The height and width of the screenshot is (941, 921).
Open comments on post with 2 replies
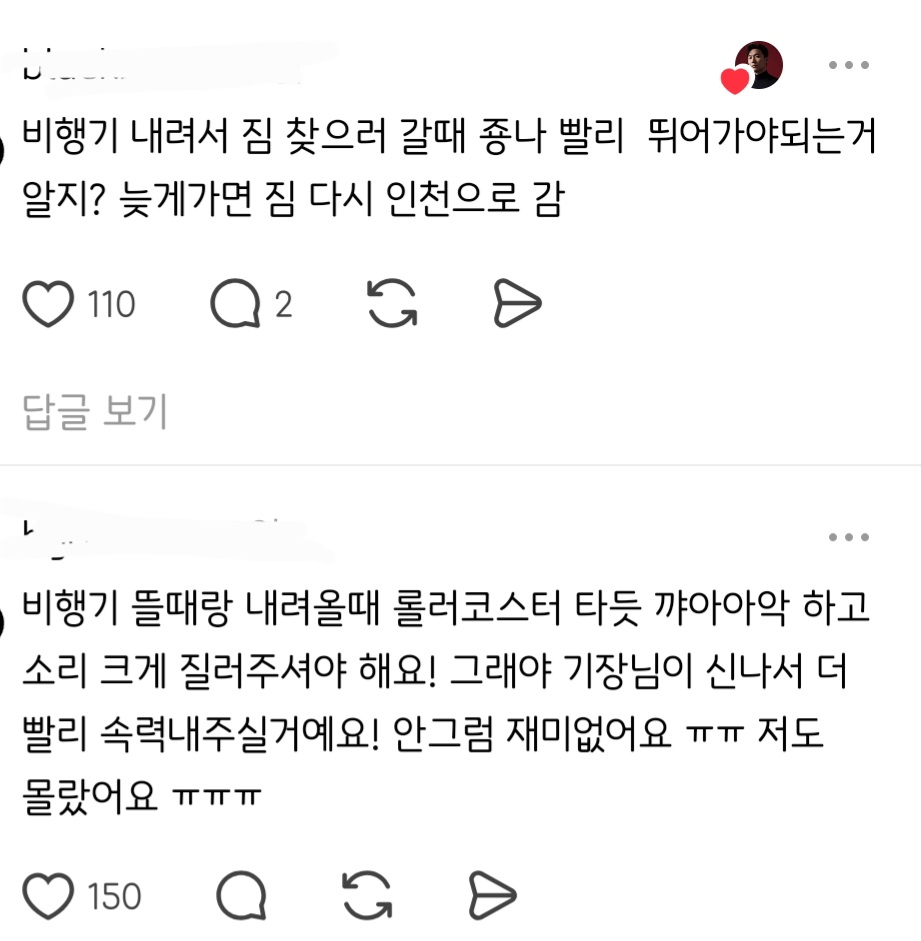[235, 303]
